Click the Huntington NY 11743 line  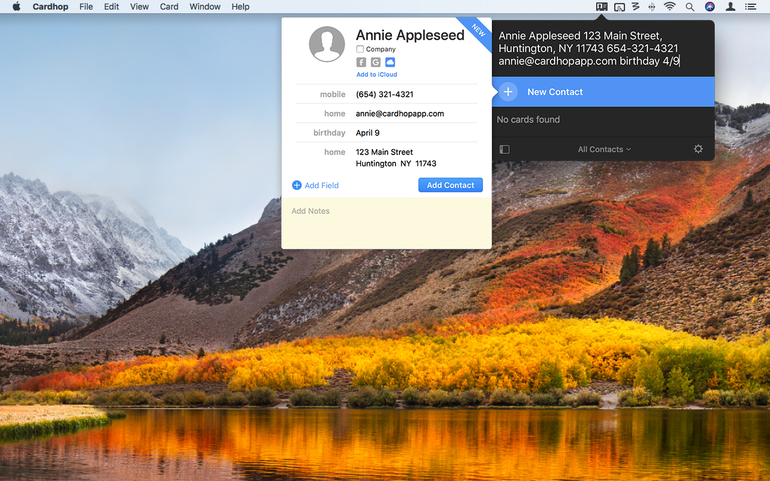pyautogui.click(x=396, y=164)
